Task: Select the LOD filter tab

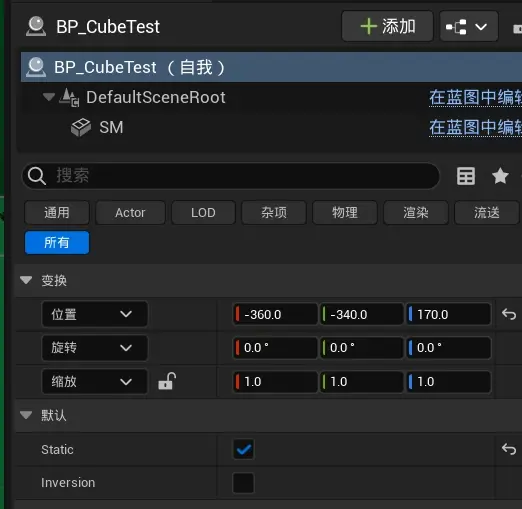Action: pos(203,212)
